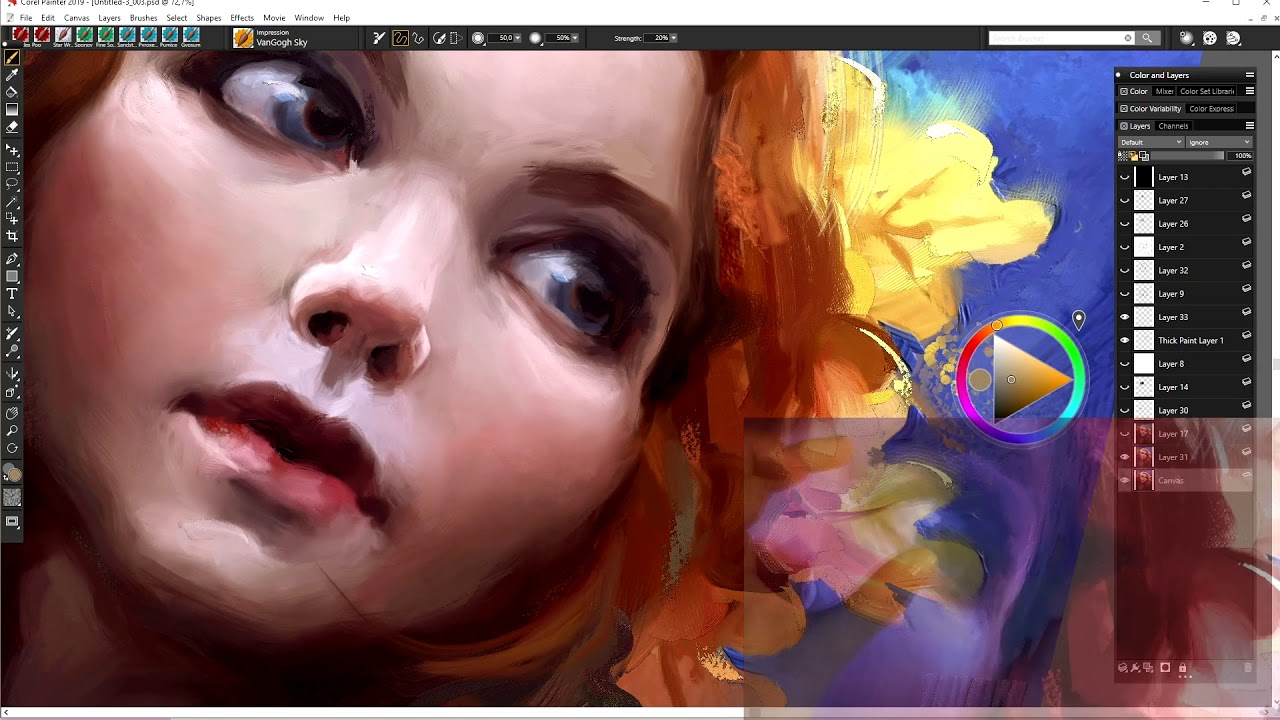Select the Brush tool in the toolbox
The height and width of the screenshot is (720, 1280).
pyautogui.click(x=12, y=58)
